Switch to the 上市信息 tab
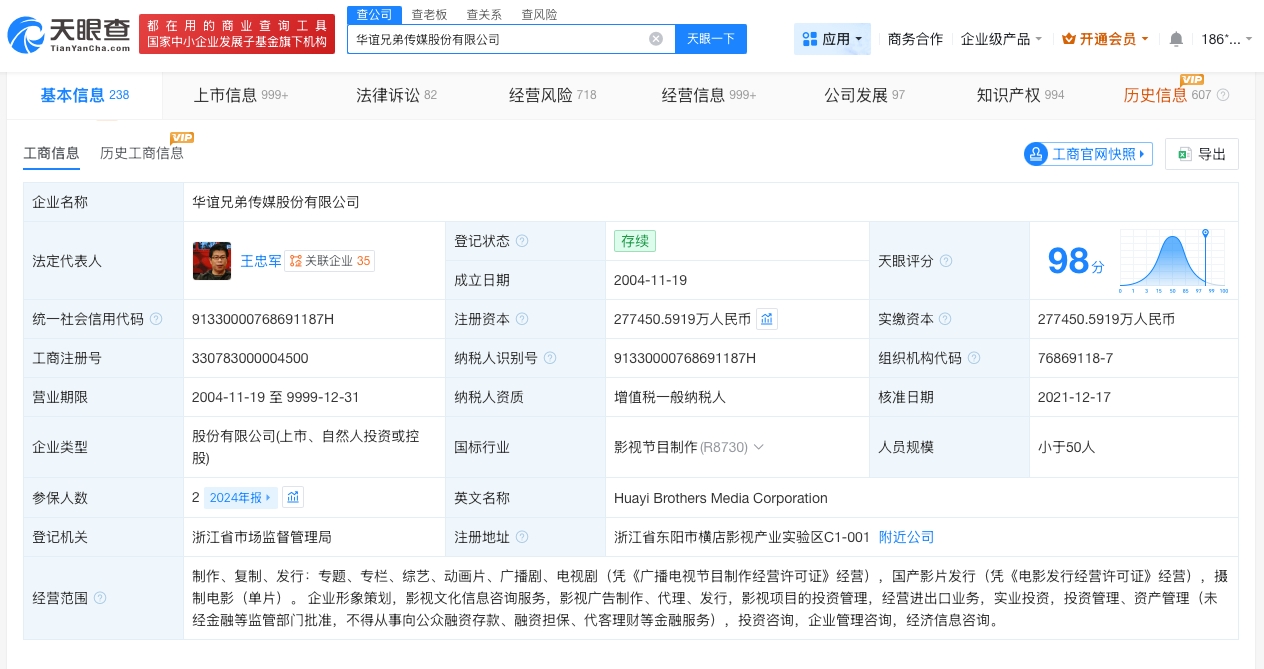 (x=240, y=95)
